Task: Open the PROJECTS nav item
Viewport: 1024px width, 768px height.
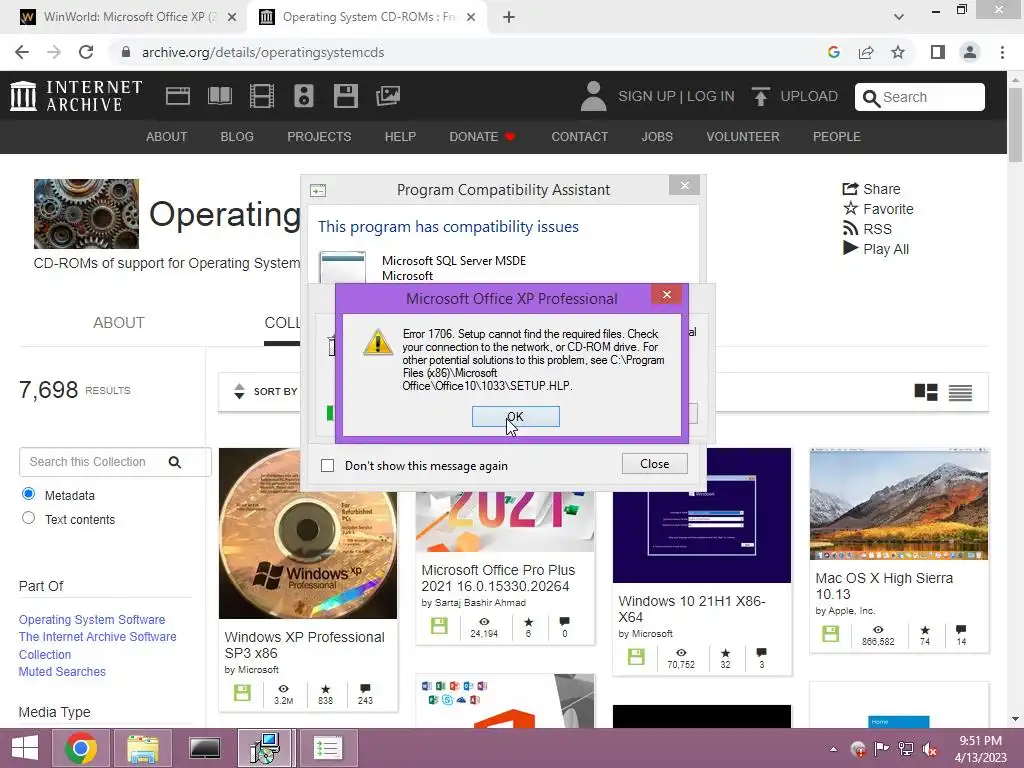Action: (x=319, y=136)
